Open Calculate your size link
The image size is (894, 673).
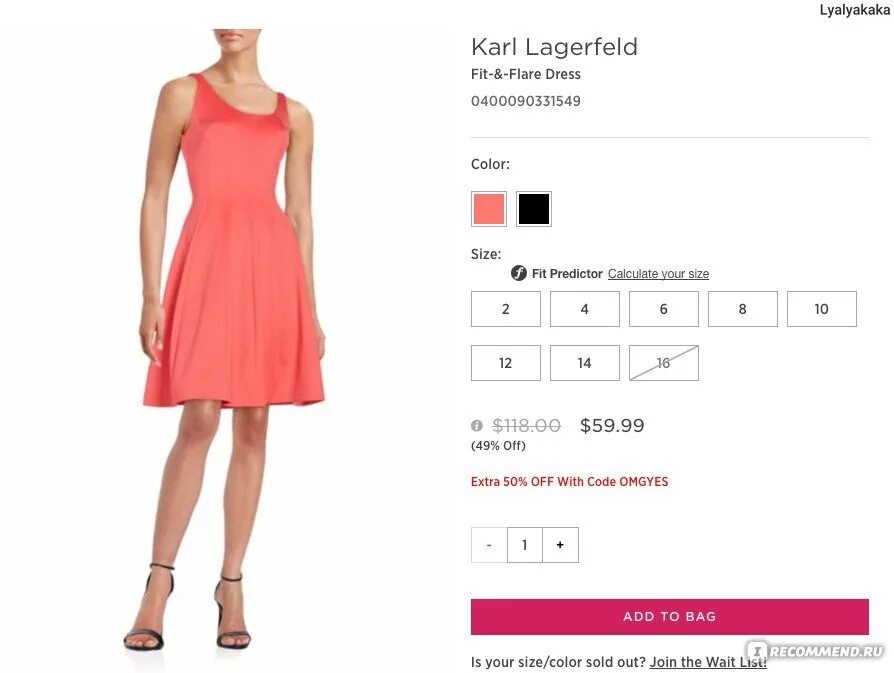pyautogui.click(x=659, y=274)
